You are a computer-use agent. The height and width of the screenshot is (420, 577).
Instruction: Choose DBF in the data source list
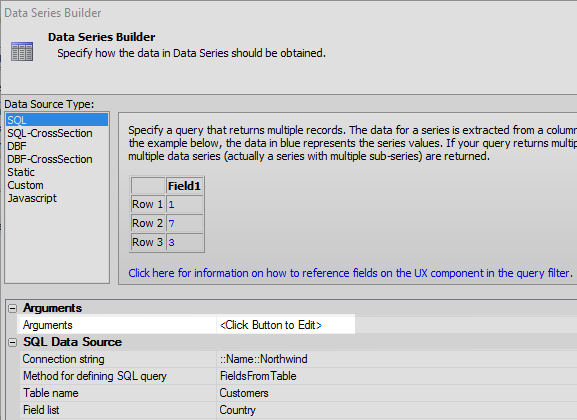tap(17, 146)
